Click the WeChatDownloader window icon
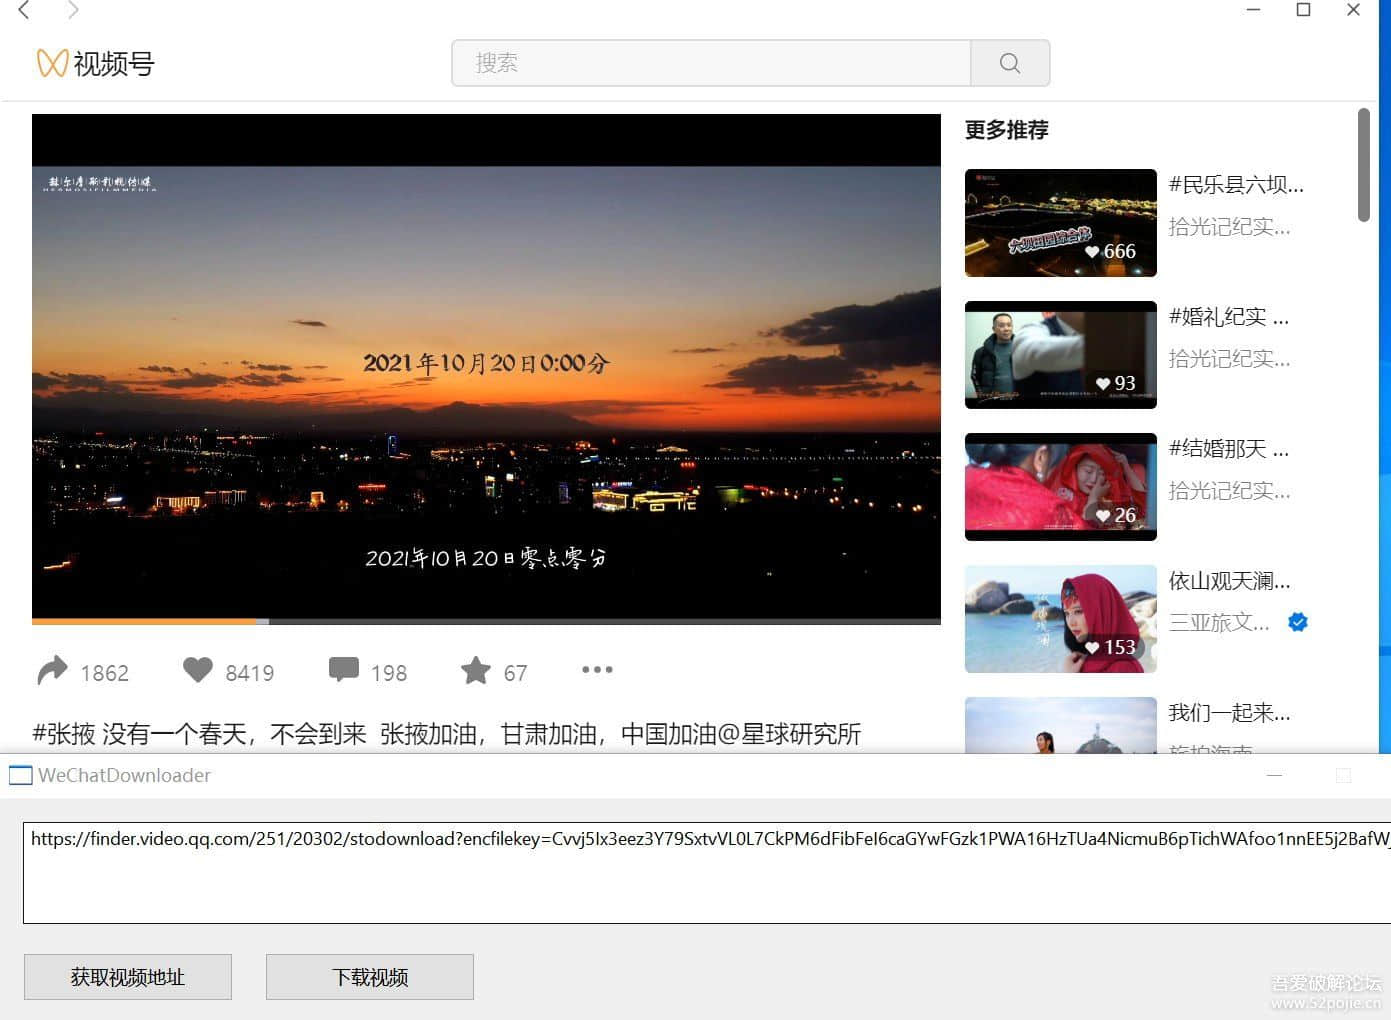 [x=20, y=775]
